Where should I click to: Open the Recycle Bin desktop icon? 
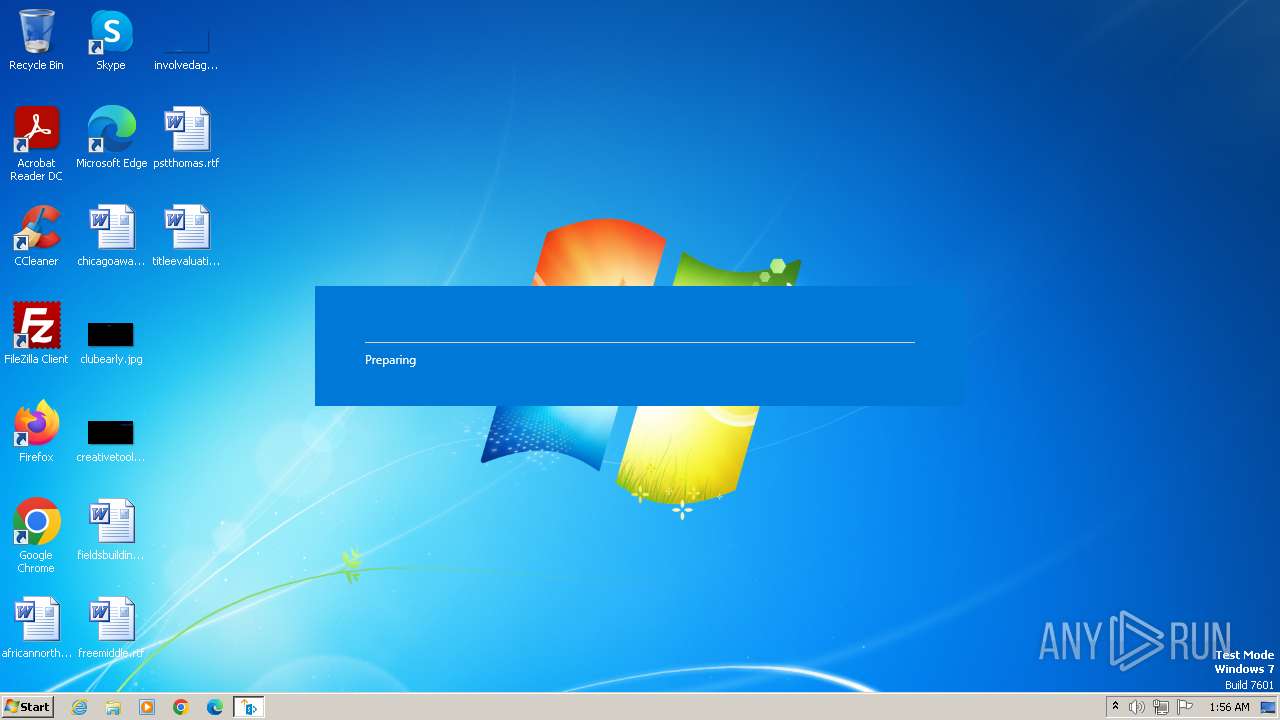tap(36, 40)
